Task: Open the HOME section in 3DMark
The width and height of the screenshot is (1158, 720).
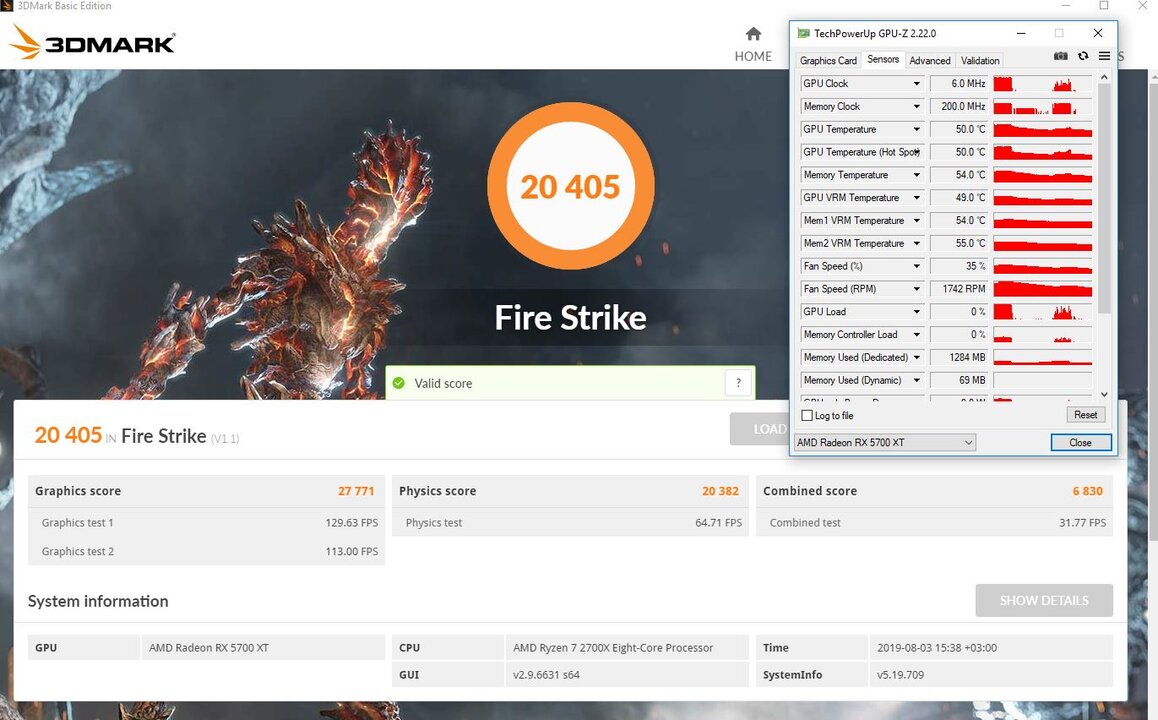Action: [x=753, y=44]
